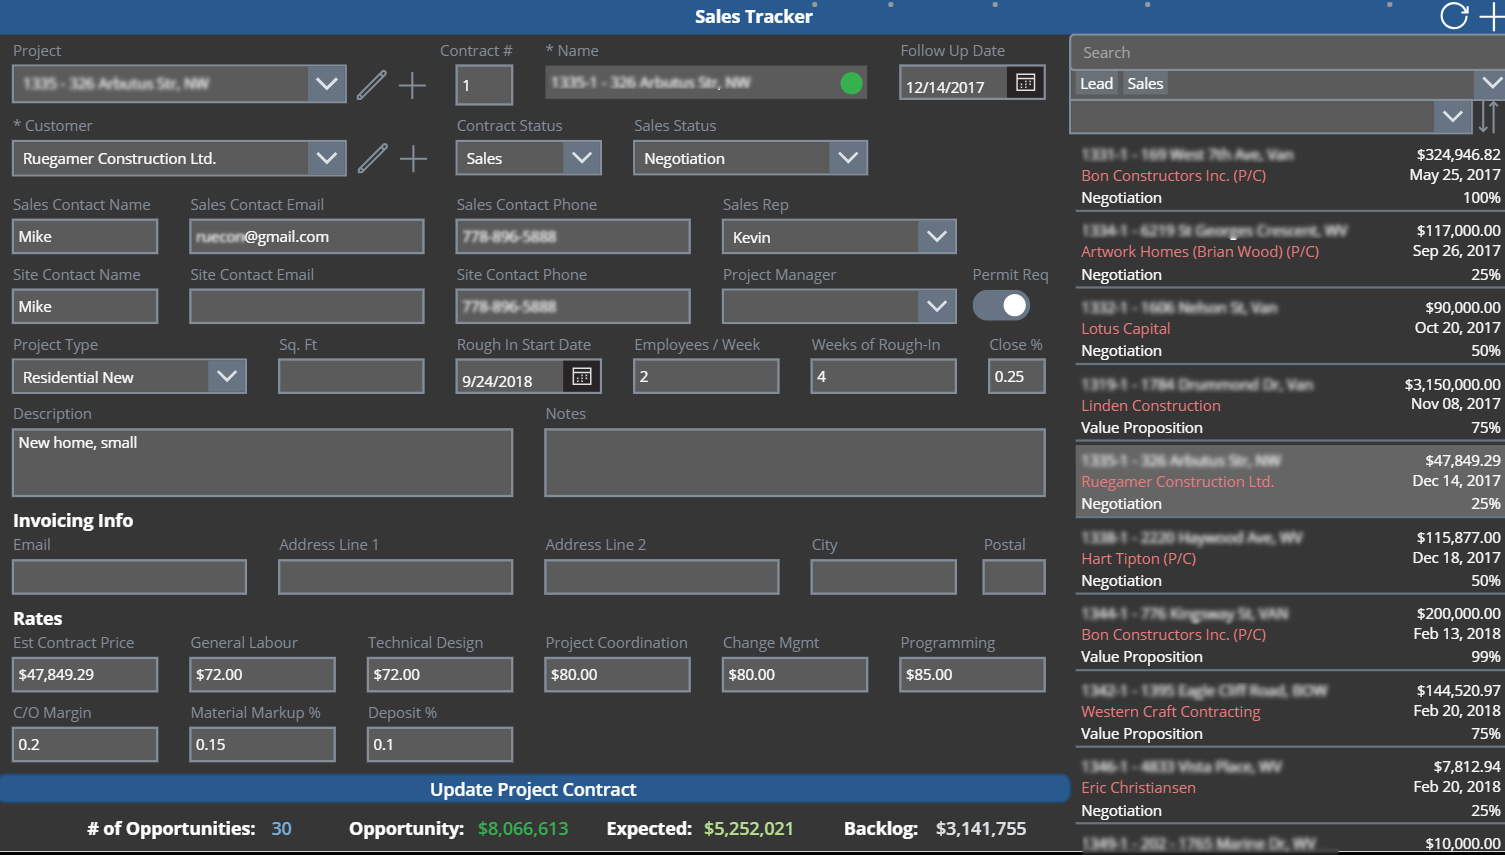
Task: Click the pencil icon to edit Project
Action: tap(371, 84)
